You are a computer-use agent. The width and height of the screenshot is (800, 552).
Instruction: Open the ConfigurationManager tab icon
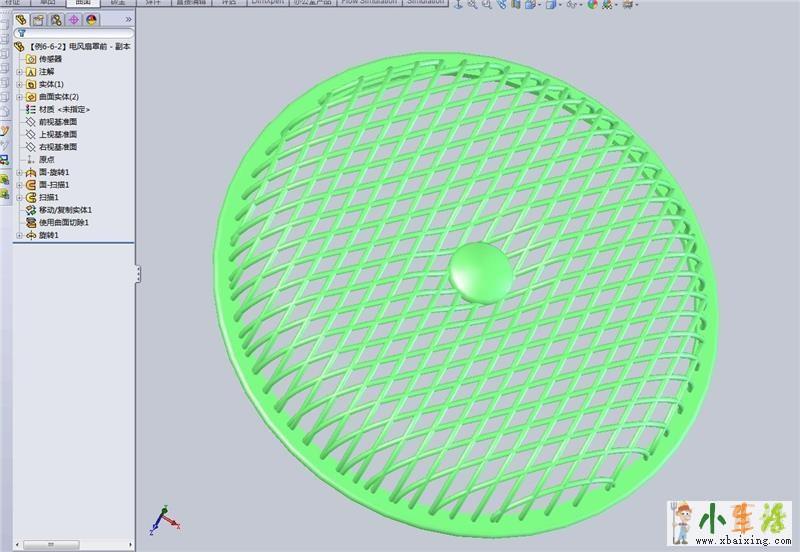point(56,19)
